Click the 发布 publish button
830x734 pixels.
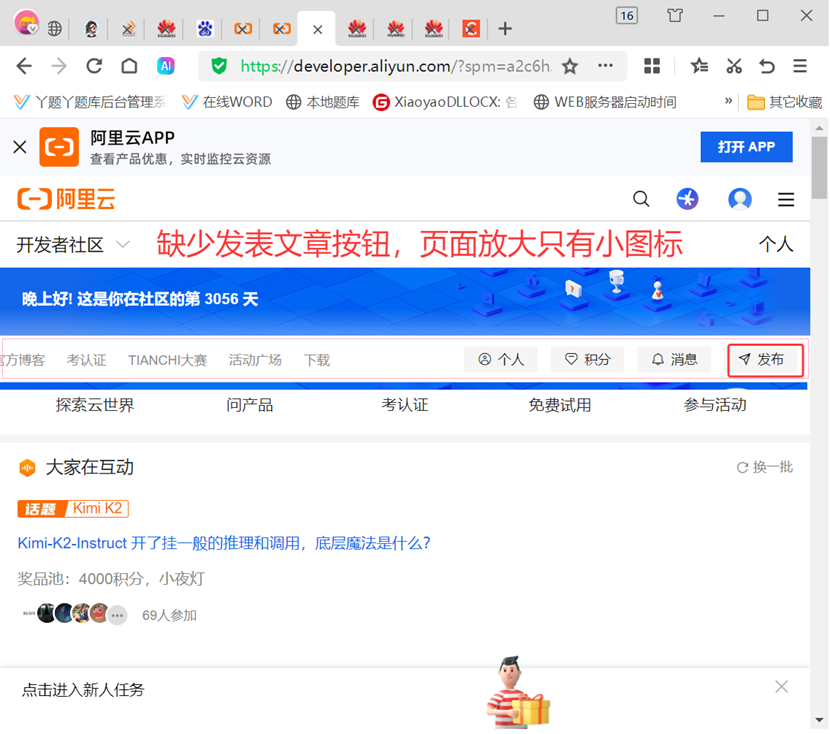(765, 360)
